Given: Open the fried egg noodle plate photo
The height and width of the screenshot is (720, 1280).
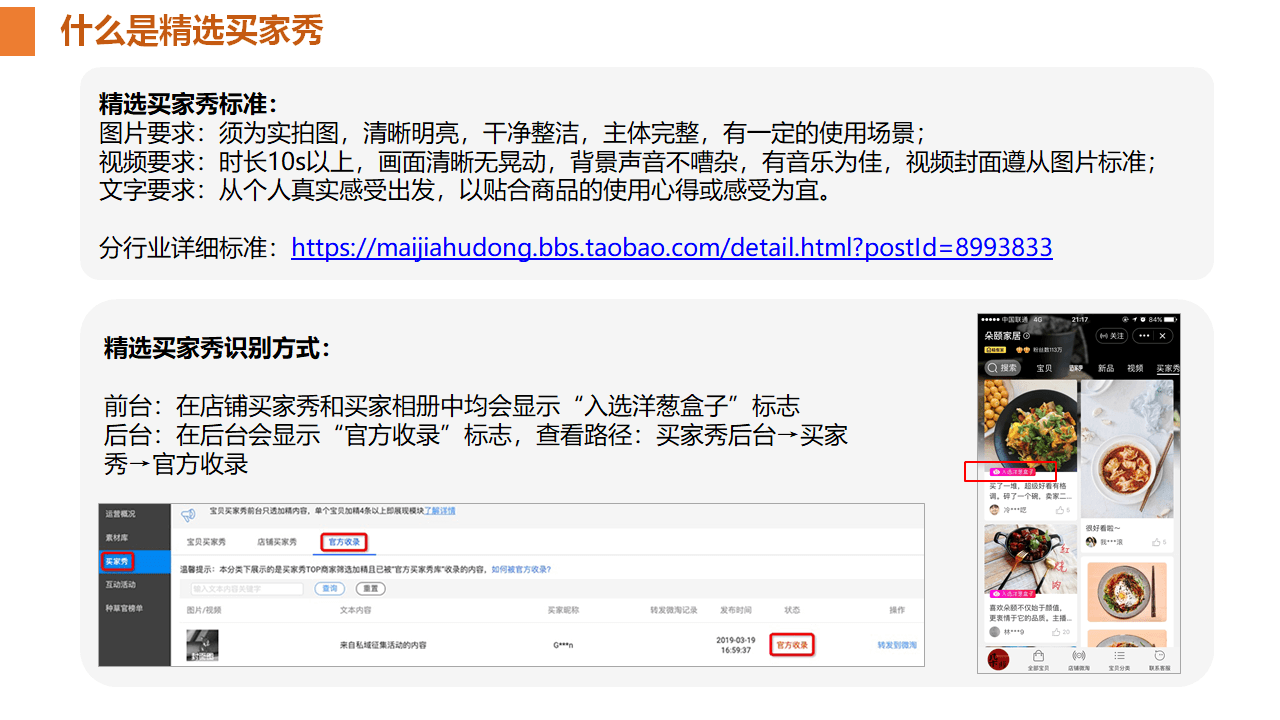Looking at the screenshot, I should [x=1127, y=591].
